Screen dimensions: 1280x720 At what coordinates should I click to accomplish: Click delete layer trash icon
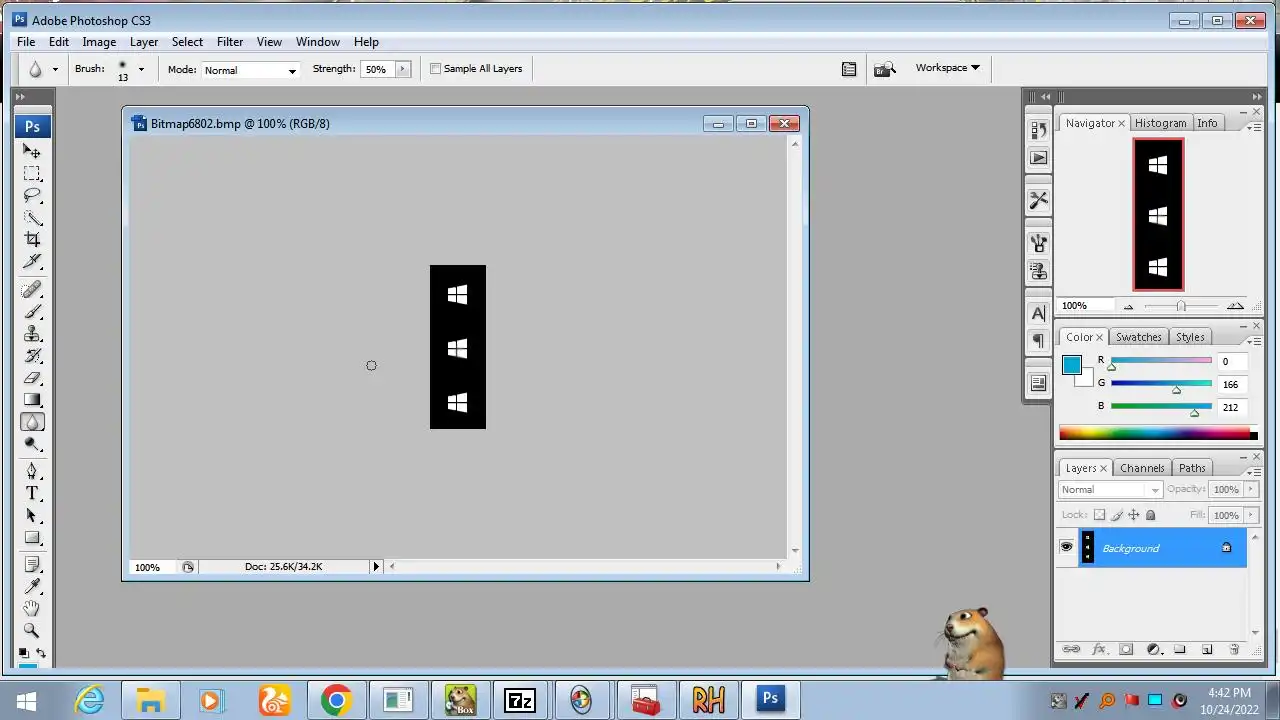pyautogui.click(x=1234, y=649)
